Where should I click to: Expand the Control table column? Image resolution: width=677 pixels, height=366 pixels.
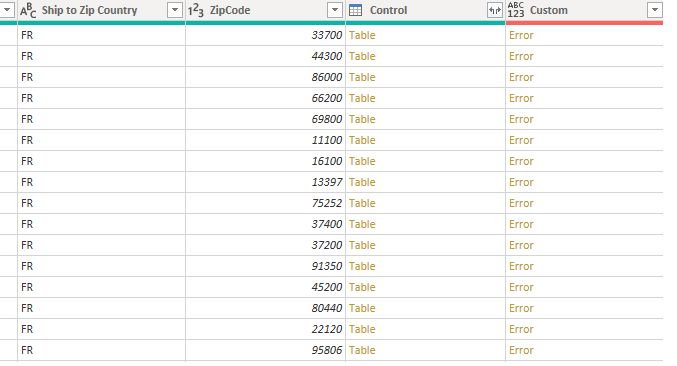tap(495, 10)
